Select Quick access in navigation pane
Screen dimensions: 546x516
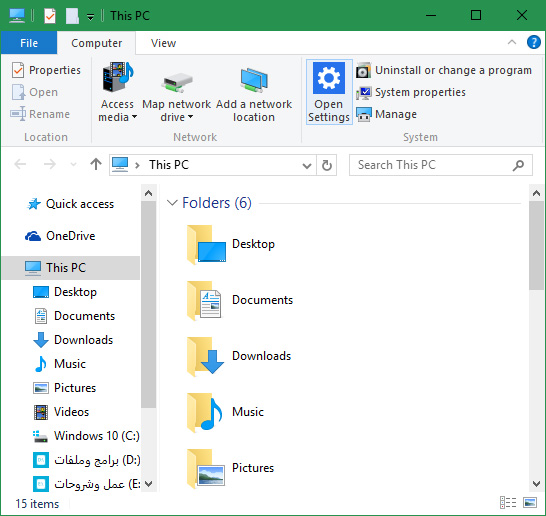click(71, 204)
